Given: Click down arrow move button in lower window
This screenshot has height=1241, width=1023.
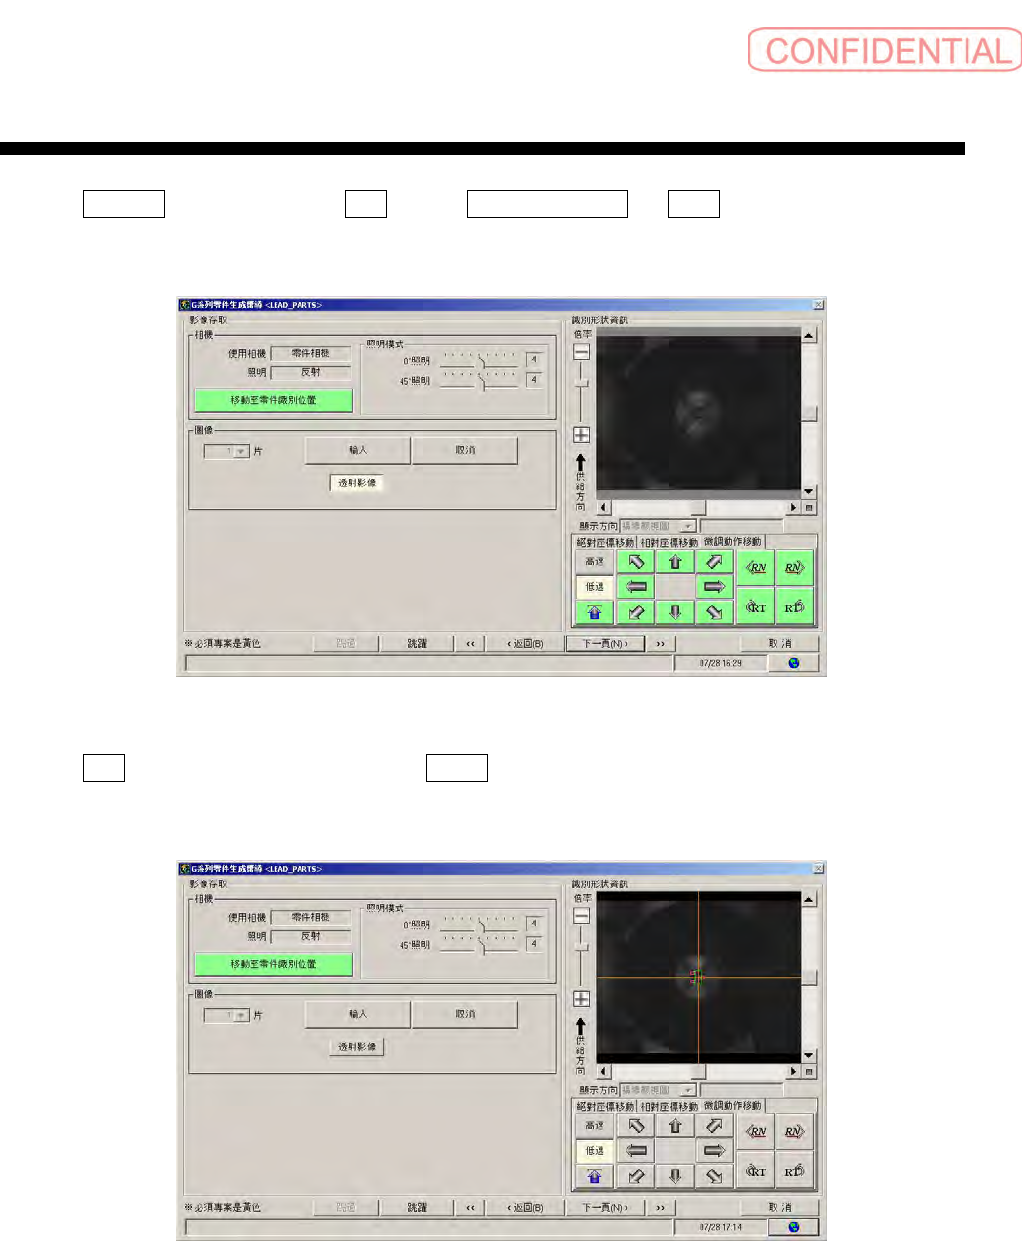Looking at the screenshot, I should [675, 1176].
